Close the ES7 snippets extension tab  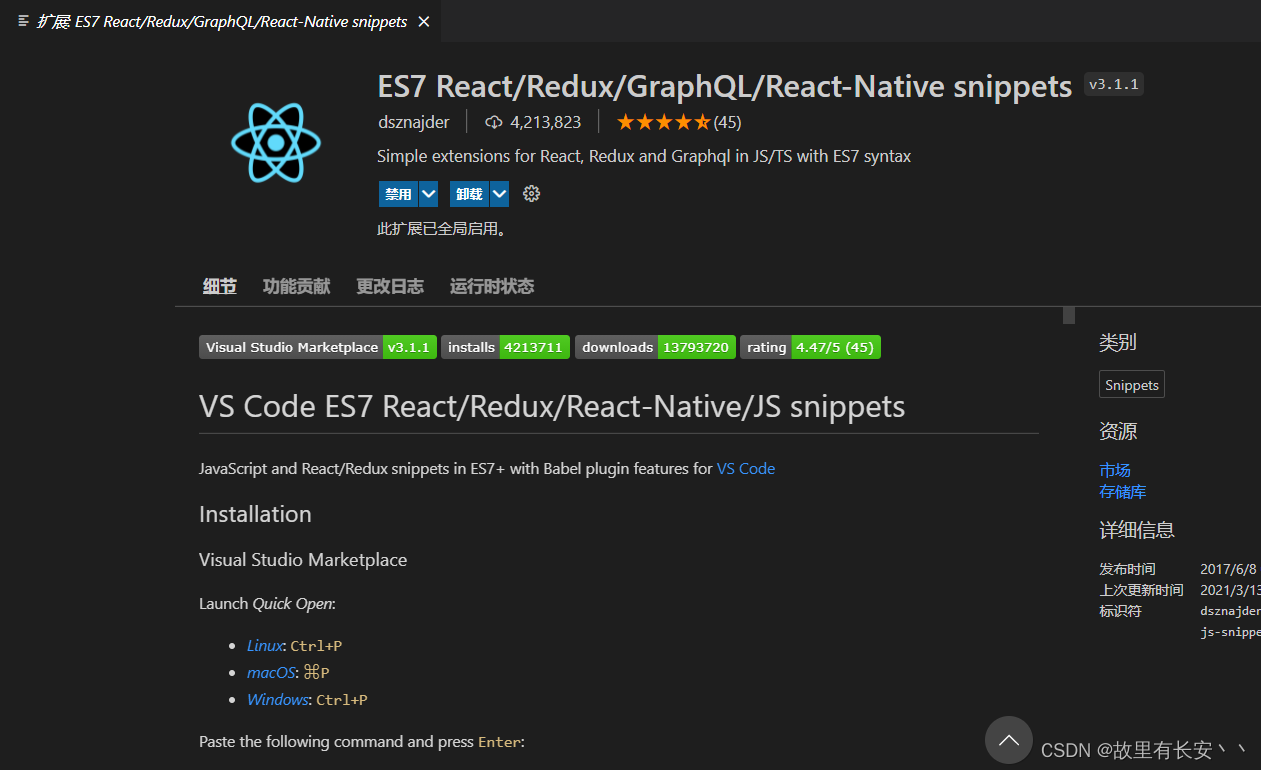coord(424,21)
